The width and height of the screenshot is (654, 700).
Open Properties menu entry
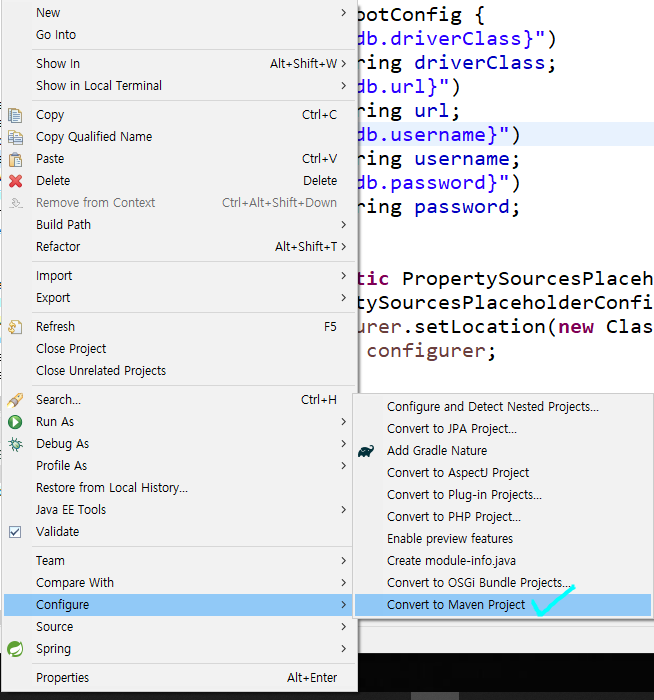(179, 678)
